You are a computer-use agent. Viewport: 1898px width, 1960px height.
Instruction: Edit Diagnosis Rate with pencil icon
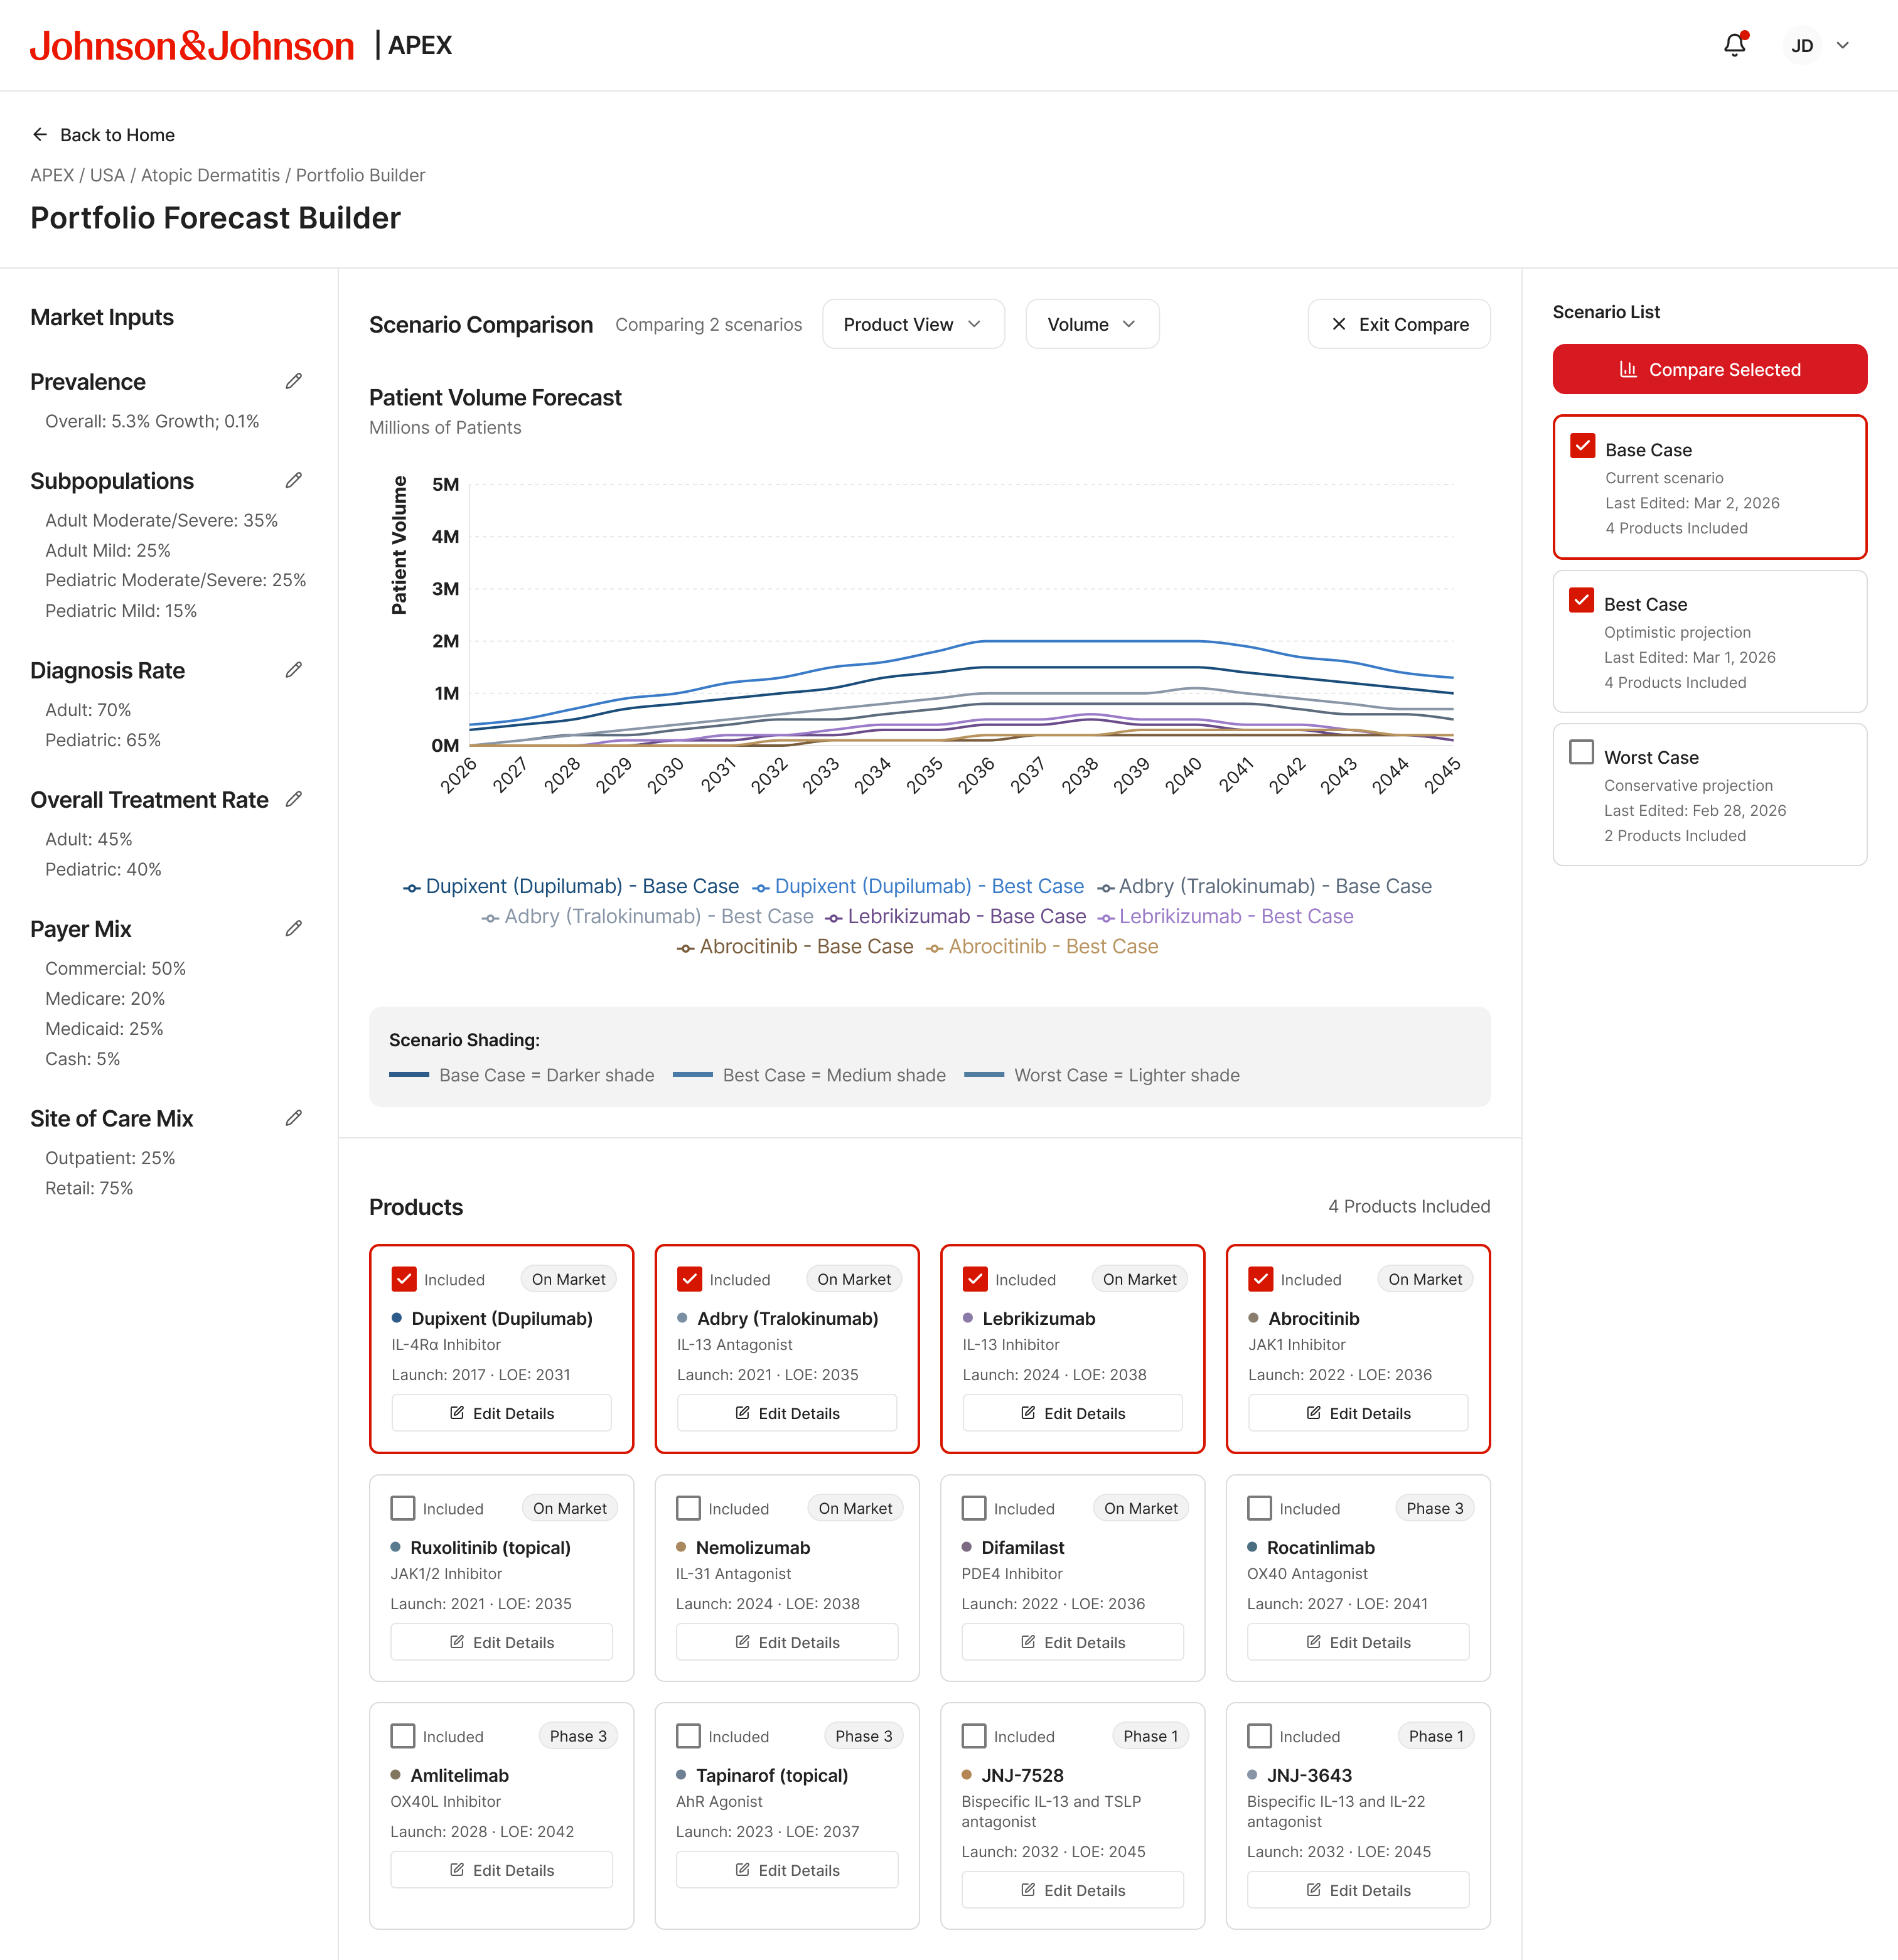pos(293,670)
